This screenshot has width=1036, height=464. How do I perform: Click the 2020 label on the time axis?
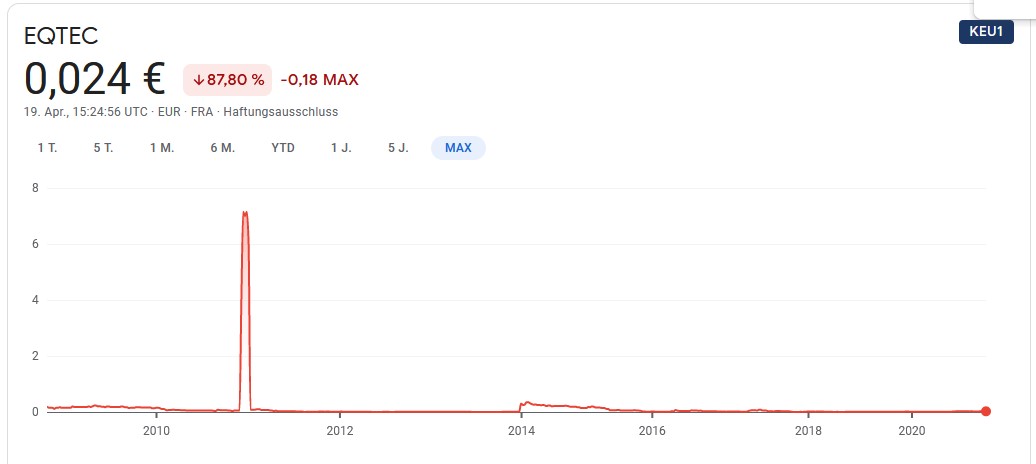pos(911,431)
